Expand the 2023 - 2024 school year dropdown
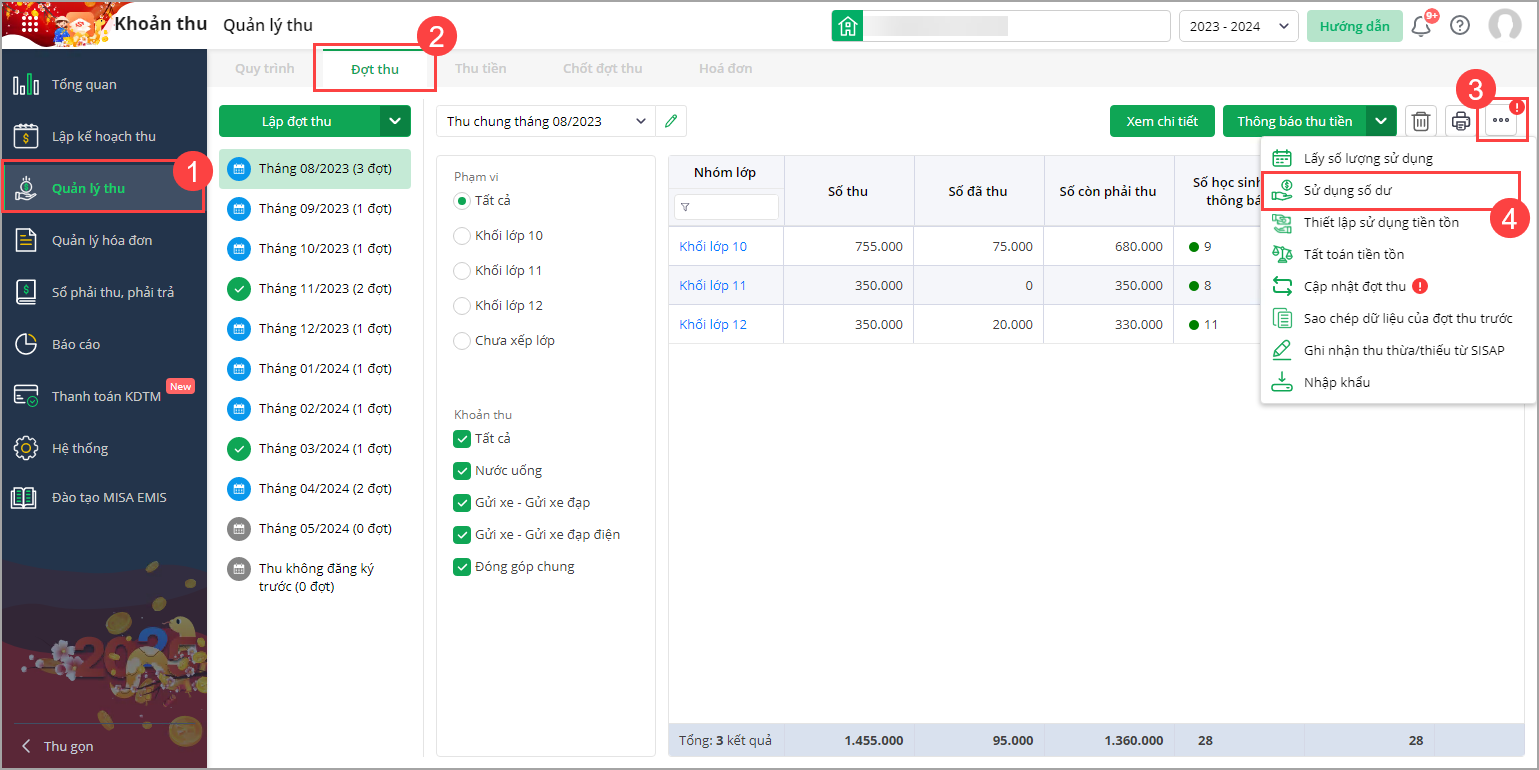1539x770 pixels. [1238, 26]
